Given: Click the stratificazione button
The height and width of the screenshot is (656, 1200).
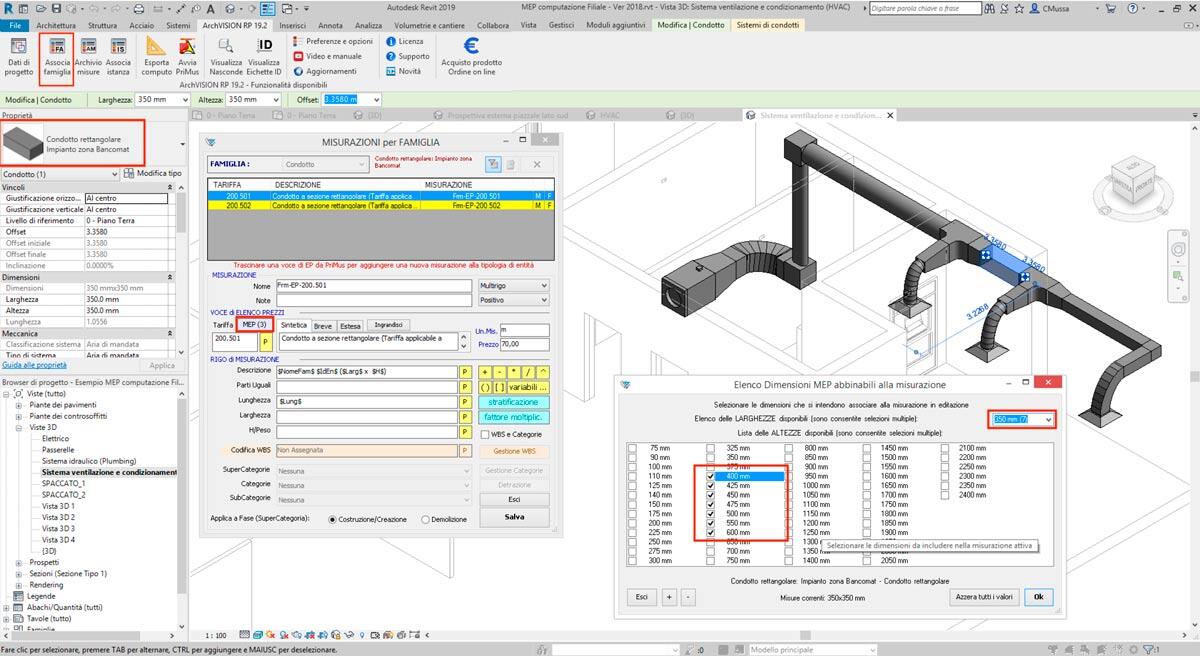Looking at the screenshot, I should coord(514,402).
